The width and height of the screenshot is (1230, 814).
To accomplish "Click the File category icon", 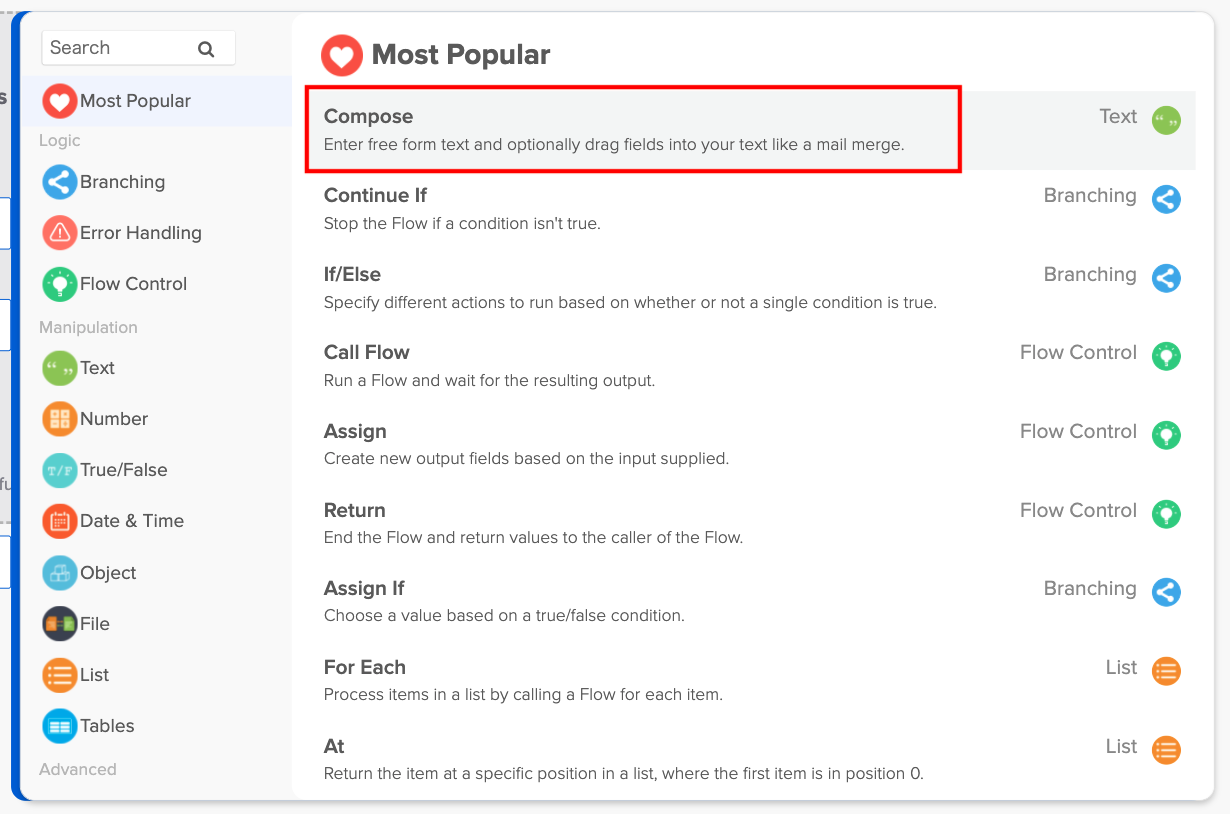I will (x=60, y=624).
